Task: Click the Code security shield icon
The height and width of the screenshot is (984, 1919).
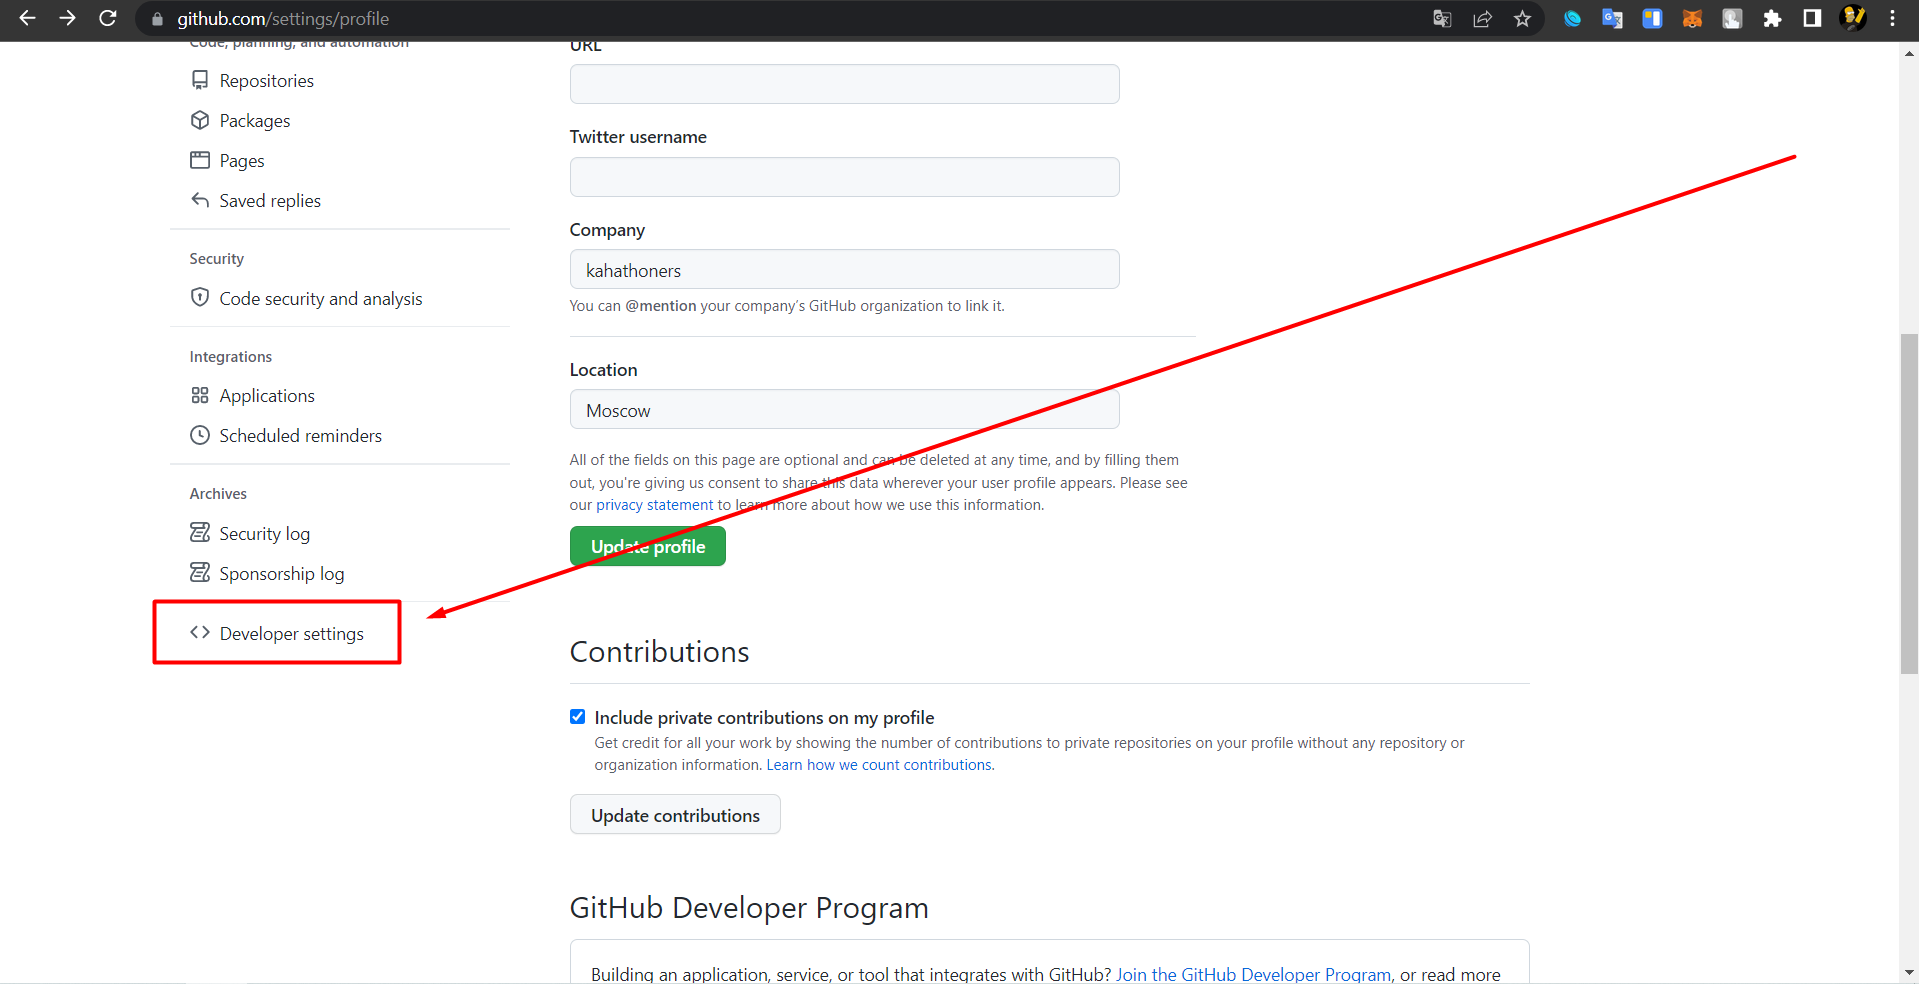Action: [x=200, y=297]
